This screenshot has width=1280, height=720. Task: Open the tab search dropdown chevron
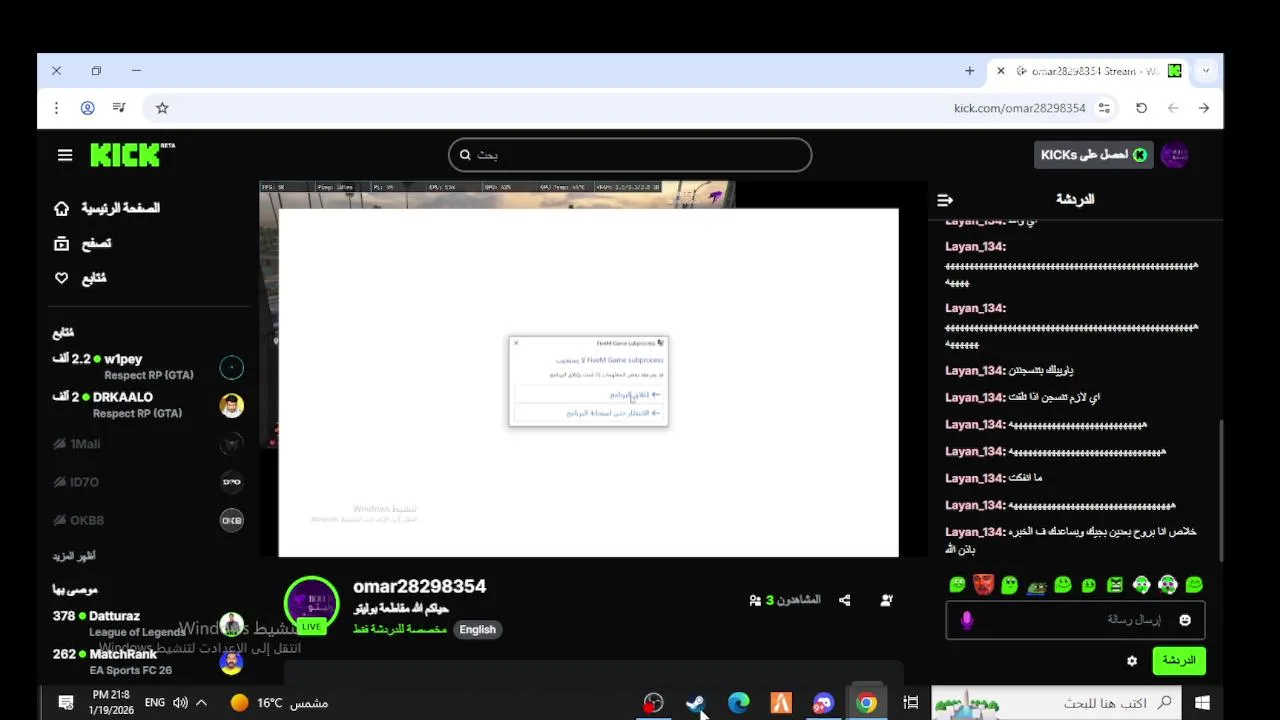point(1205,71)
